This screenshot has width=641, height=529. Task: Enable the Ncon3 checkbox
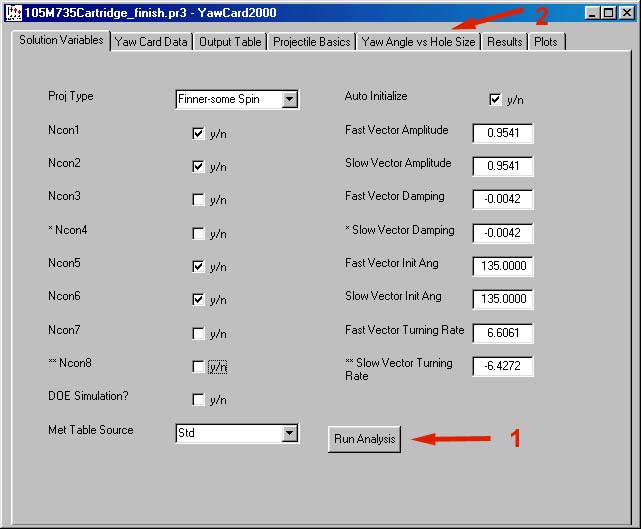tap(198, 200)
